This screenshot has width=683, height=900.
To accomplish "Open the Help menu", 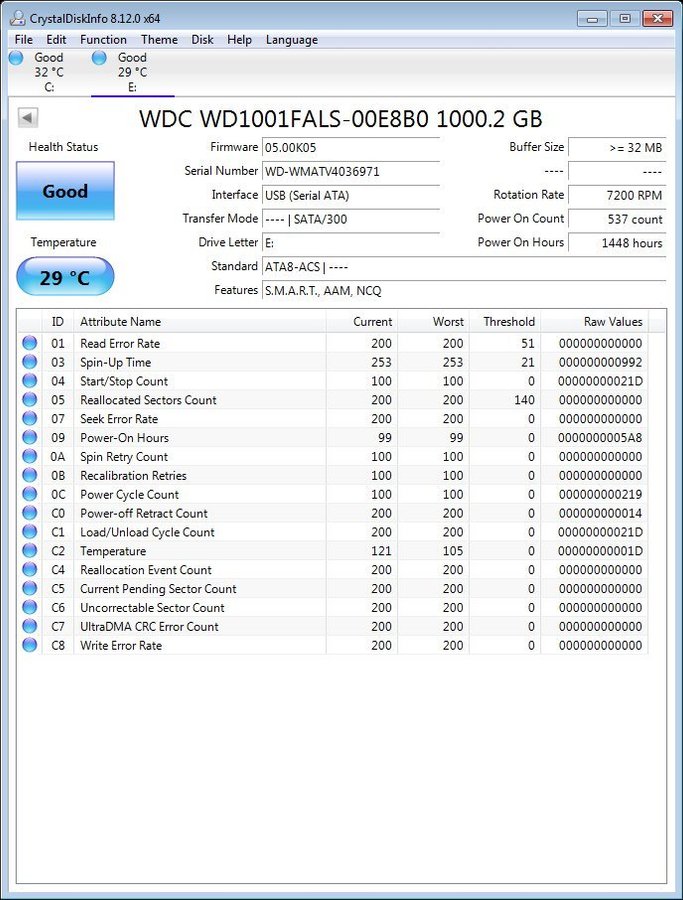I will pyautogui.click(x=239, y=40).
